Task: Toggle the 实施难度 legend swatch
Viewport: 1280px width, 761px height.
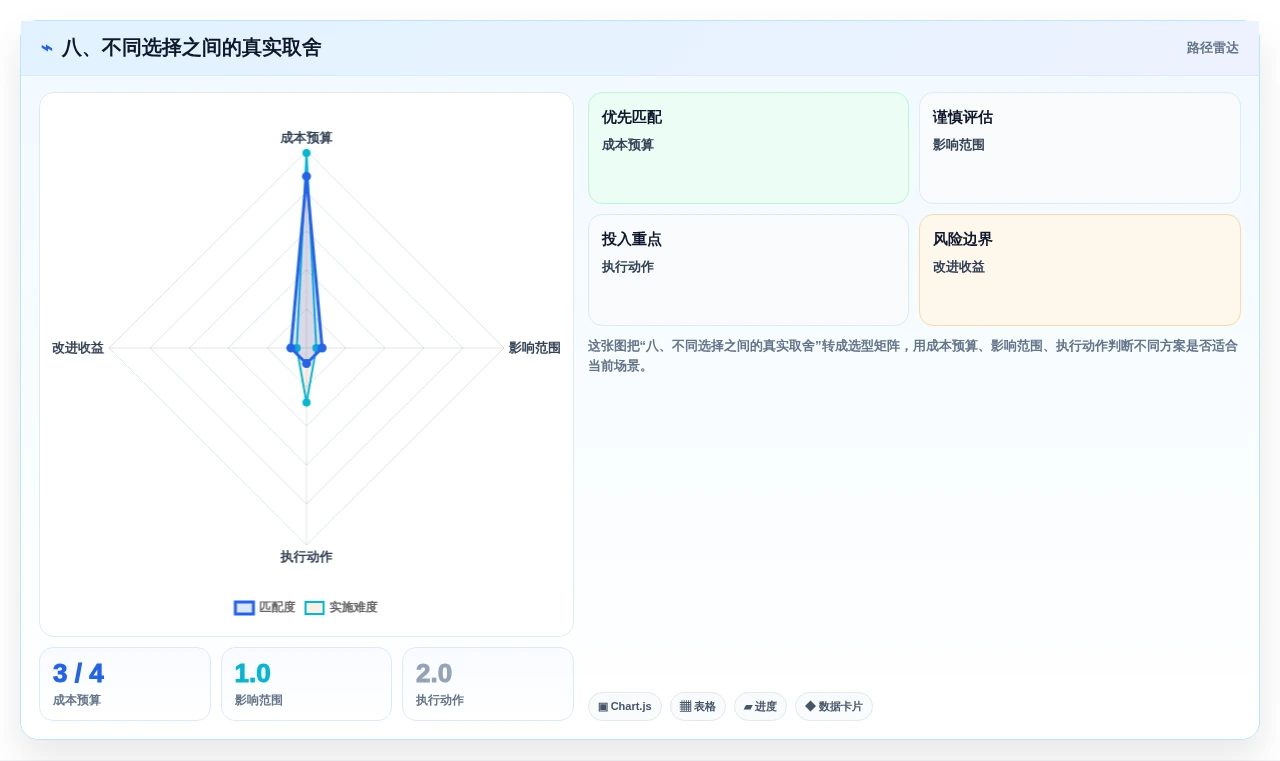Action: [x=314, y=607]
